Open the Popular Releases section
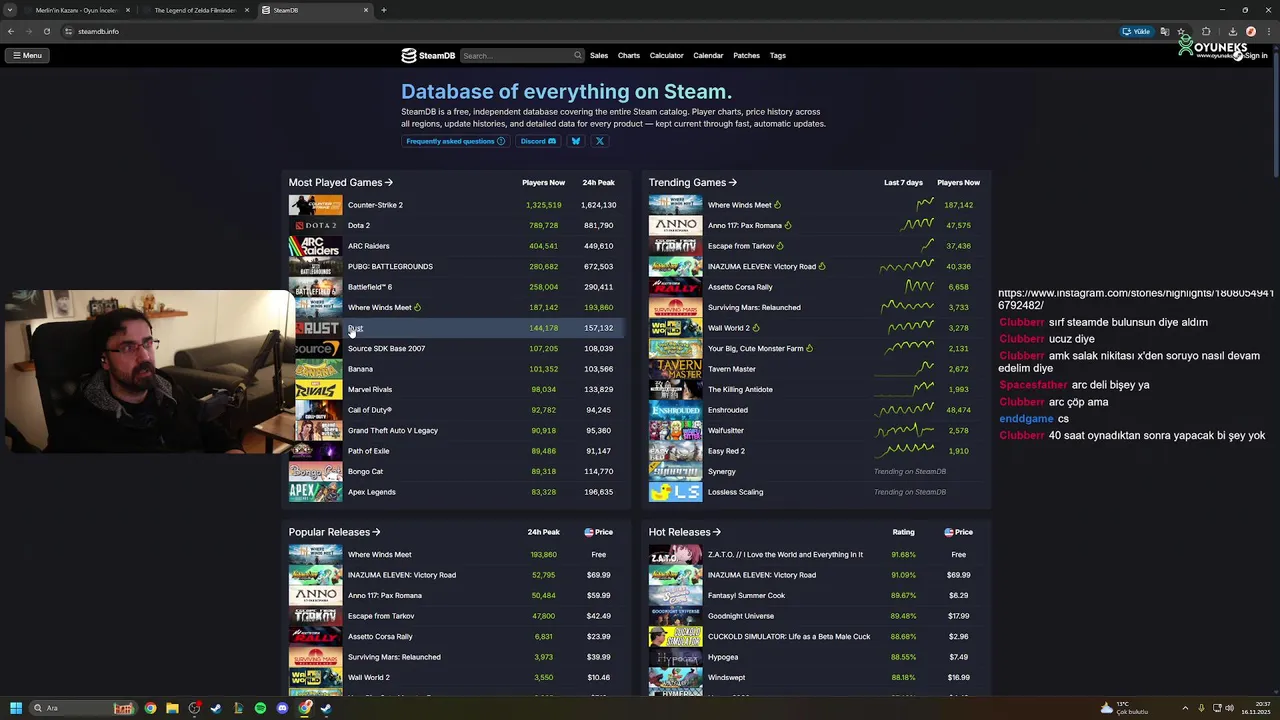Image resolution: width=1280 pixels, height=720 pixels. tap(335, 532)
